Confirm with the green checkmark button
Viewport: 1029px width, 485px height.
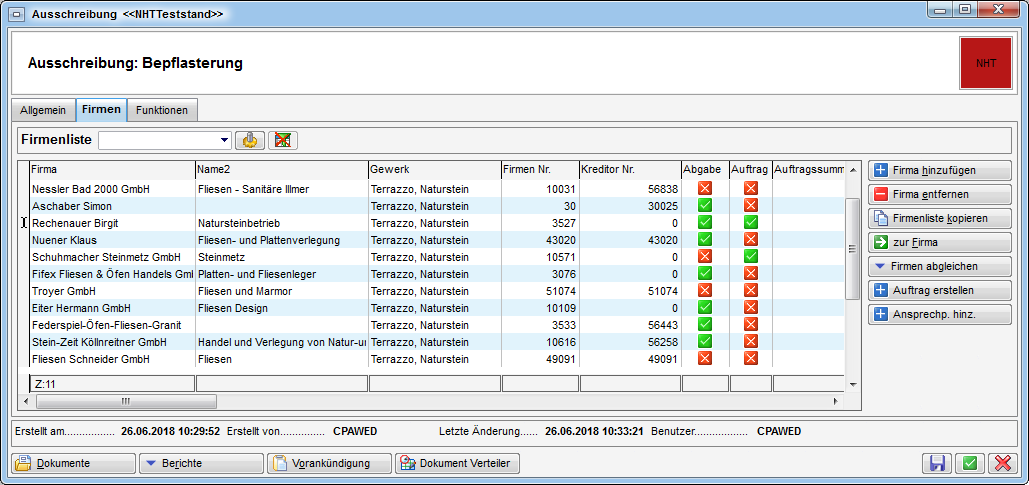pos(970,463)
